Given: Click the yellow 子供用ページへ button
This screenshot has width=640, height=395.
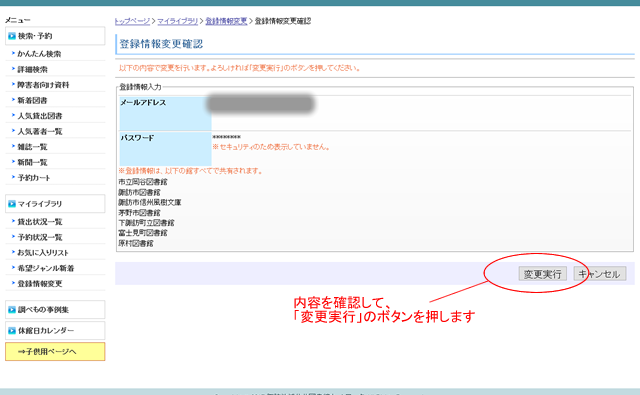Looking at the screenshot, I should 55,351.
